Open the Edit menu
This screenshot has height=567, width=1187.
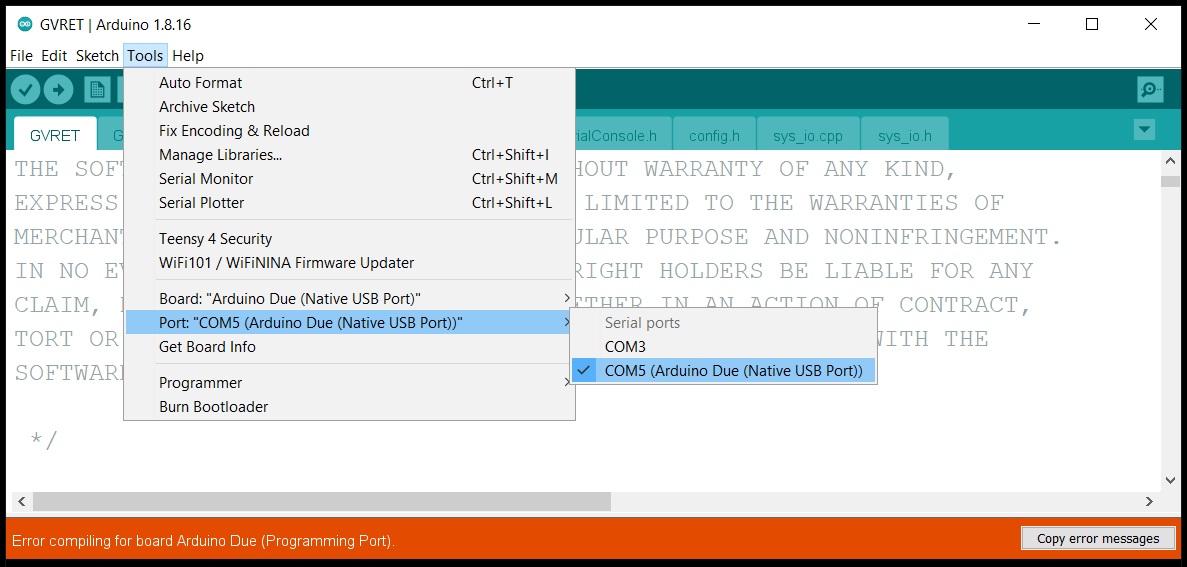[54, 55]
